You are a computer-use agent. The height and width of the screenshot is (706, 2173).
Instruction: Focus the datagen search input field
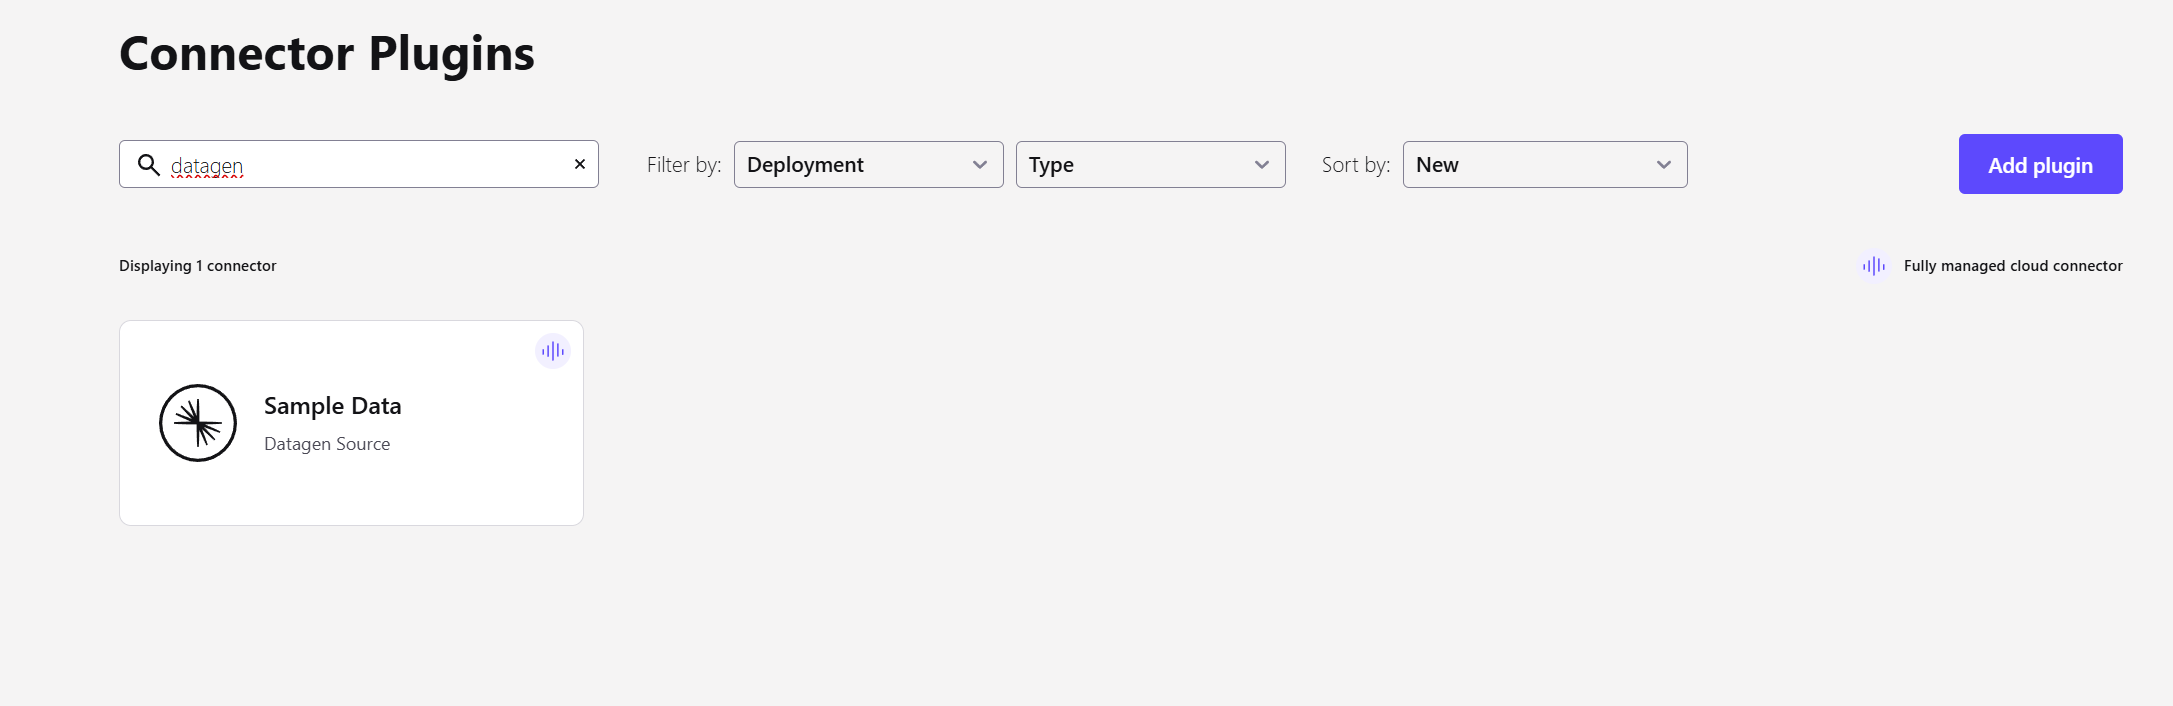(x=370, y=165)
